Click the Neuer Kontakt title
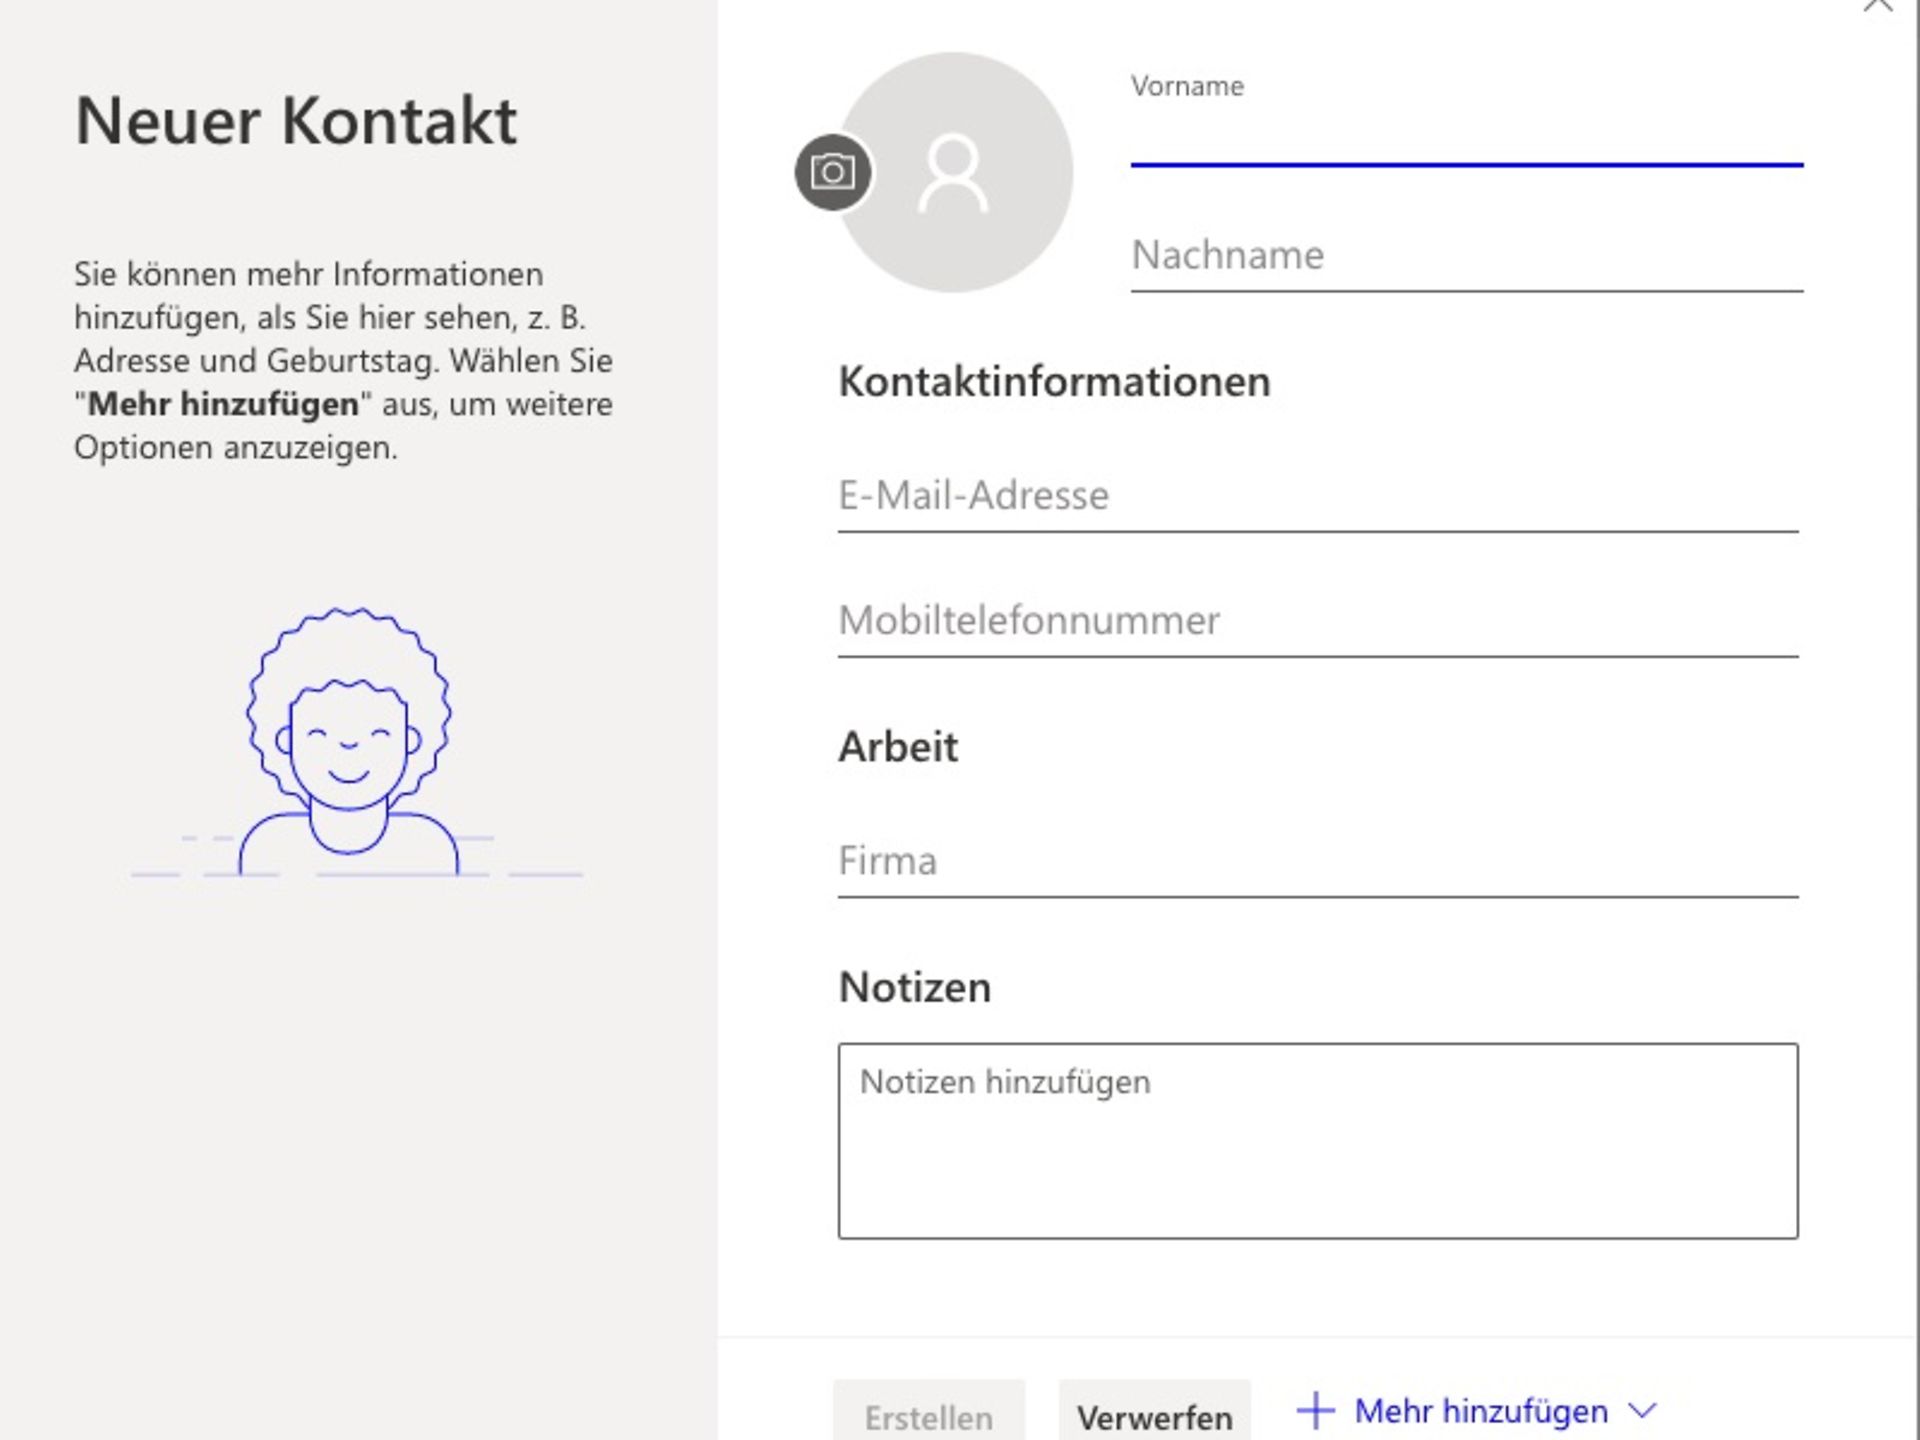The width and height of the screenshot is (1920, 1440). point(297,122)
